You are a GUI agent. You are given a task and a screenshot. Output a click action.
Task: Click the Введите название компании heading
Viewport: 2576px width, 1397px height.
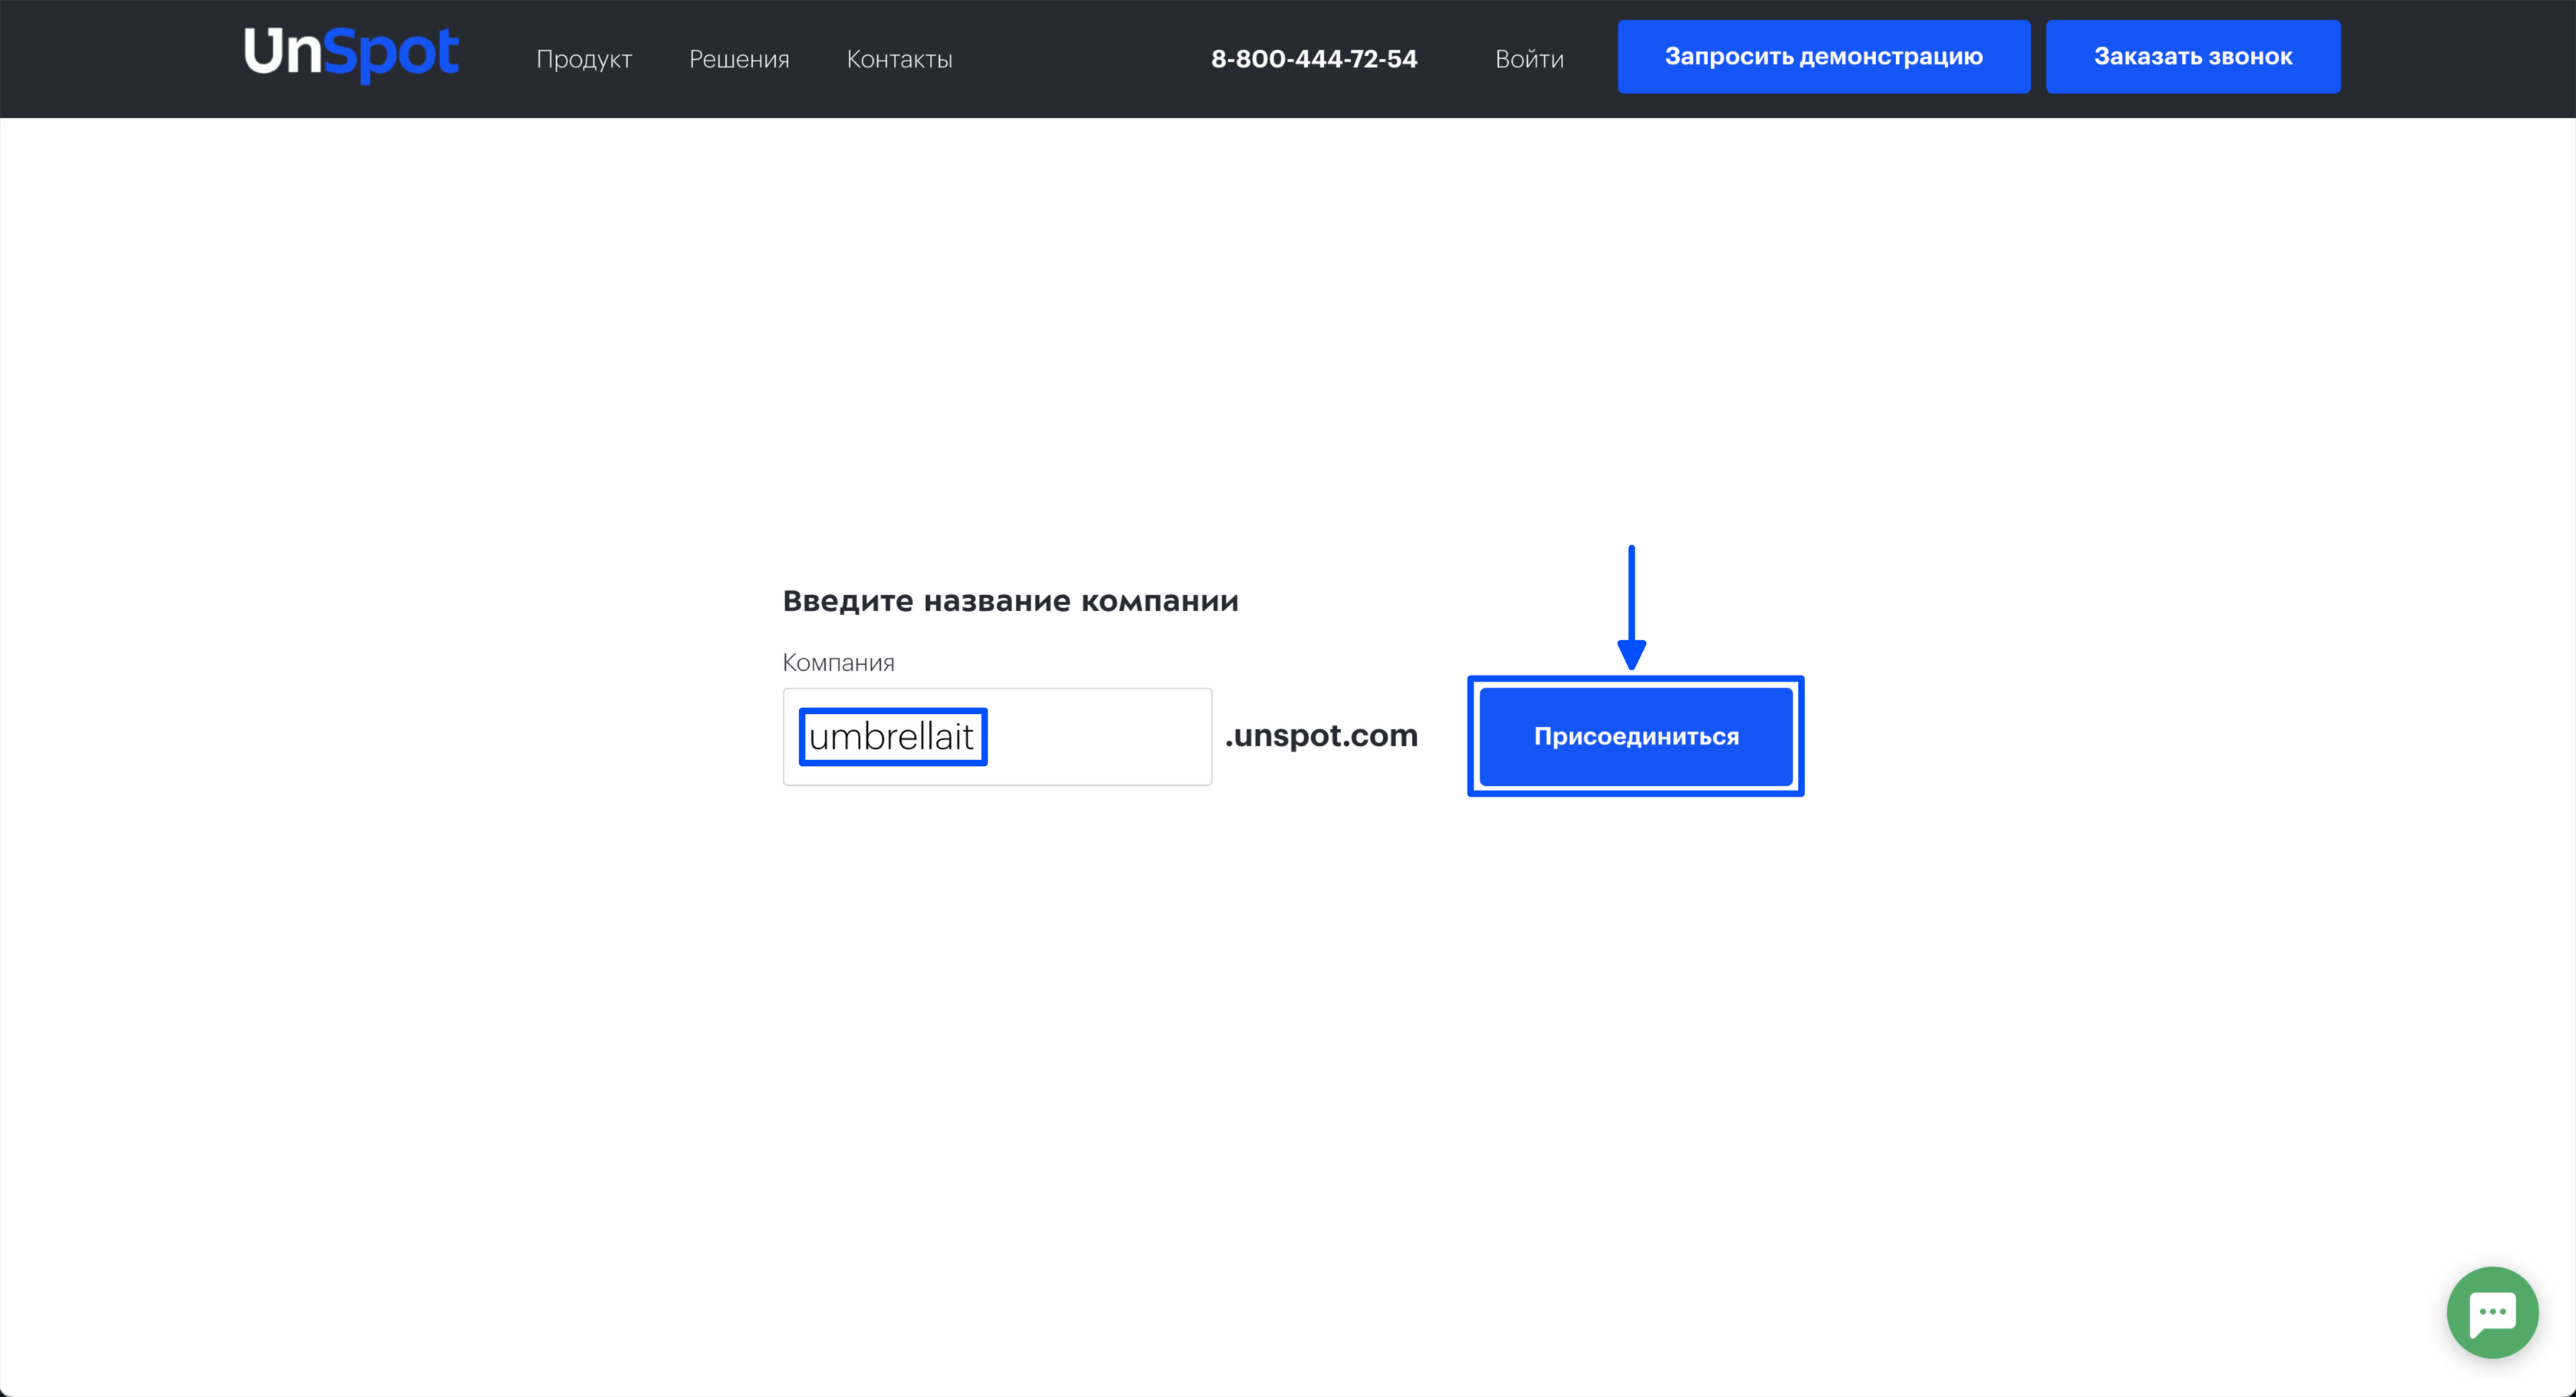pyautogui.click(x=1010, y=601)
